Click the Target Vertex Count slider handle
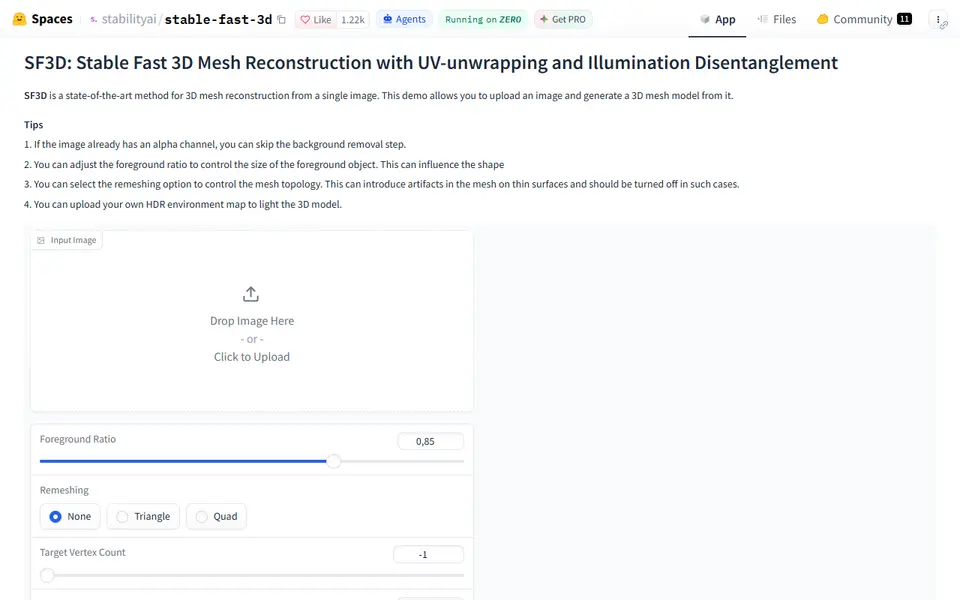The image size is (960, 600). (x=47, y=575)
